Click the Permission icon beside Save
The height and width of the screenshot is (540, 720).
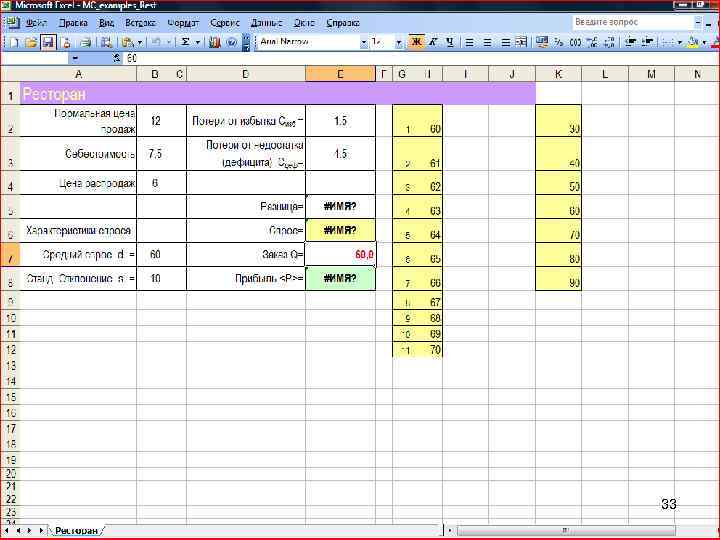[x=67, y=42]
